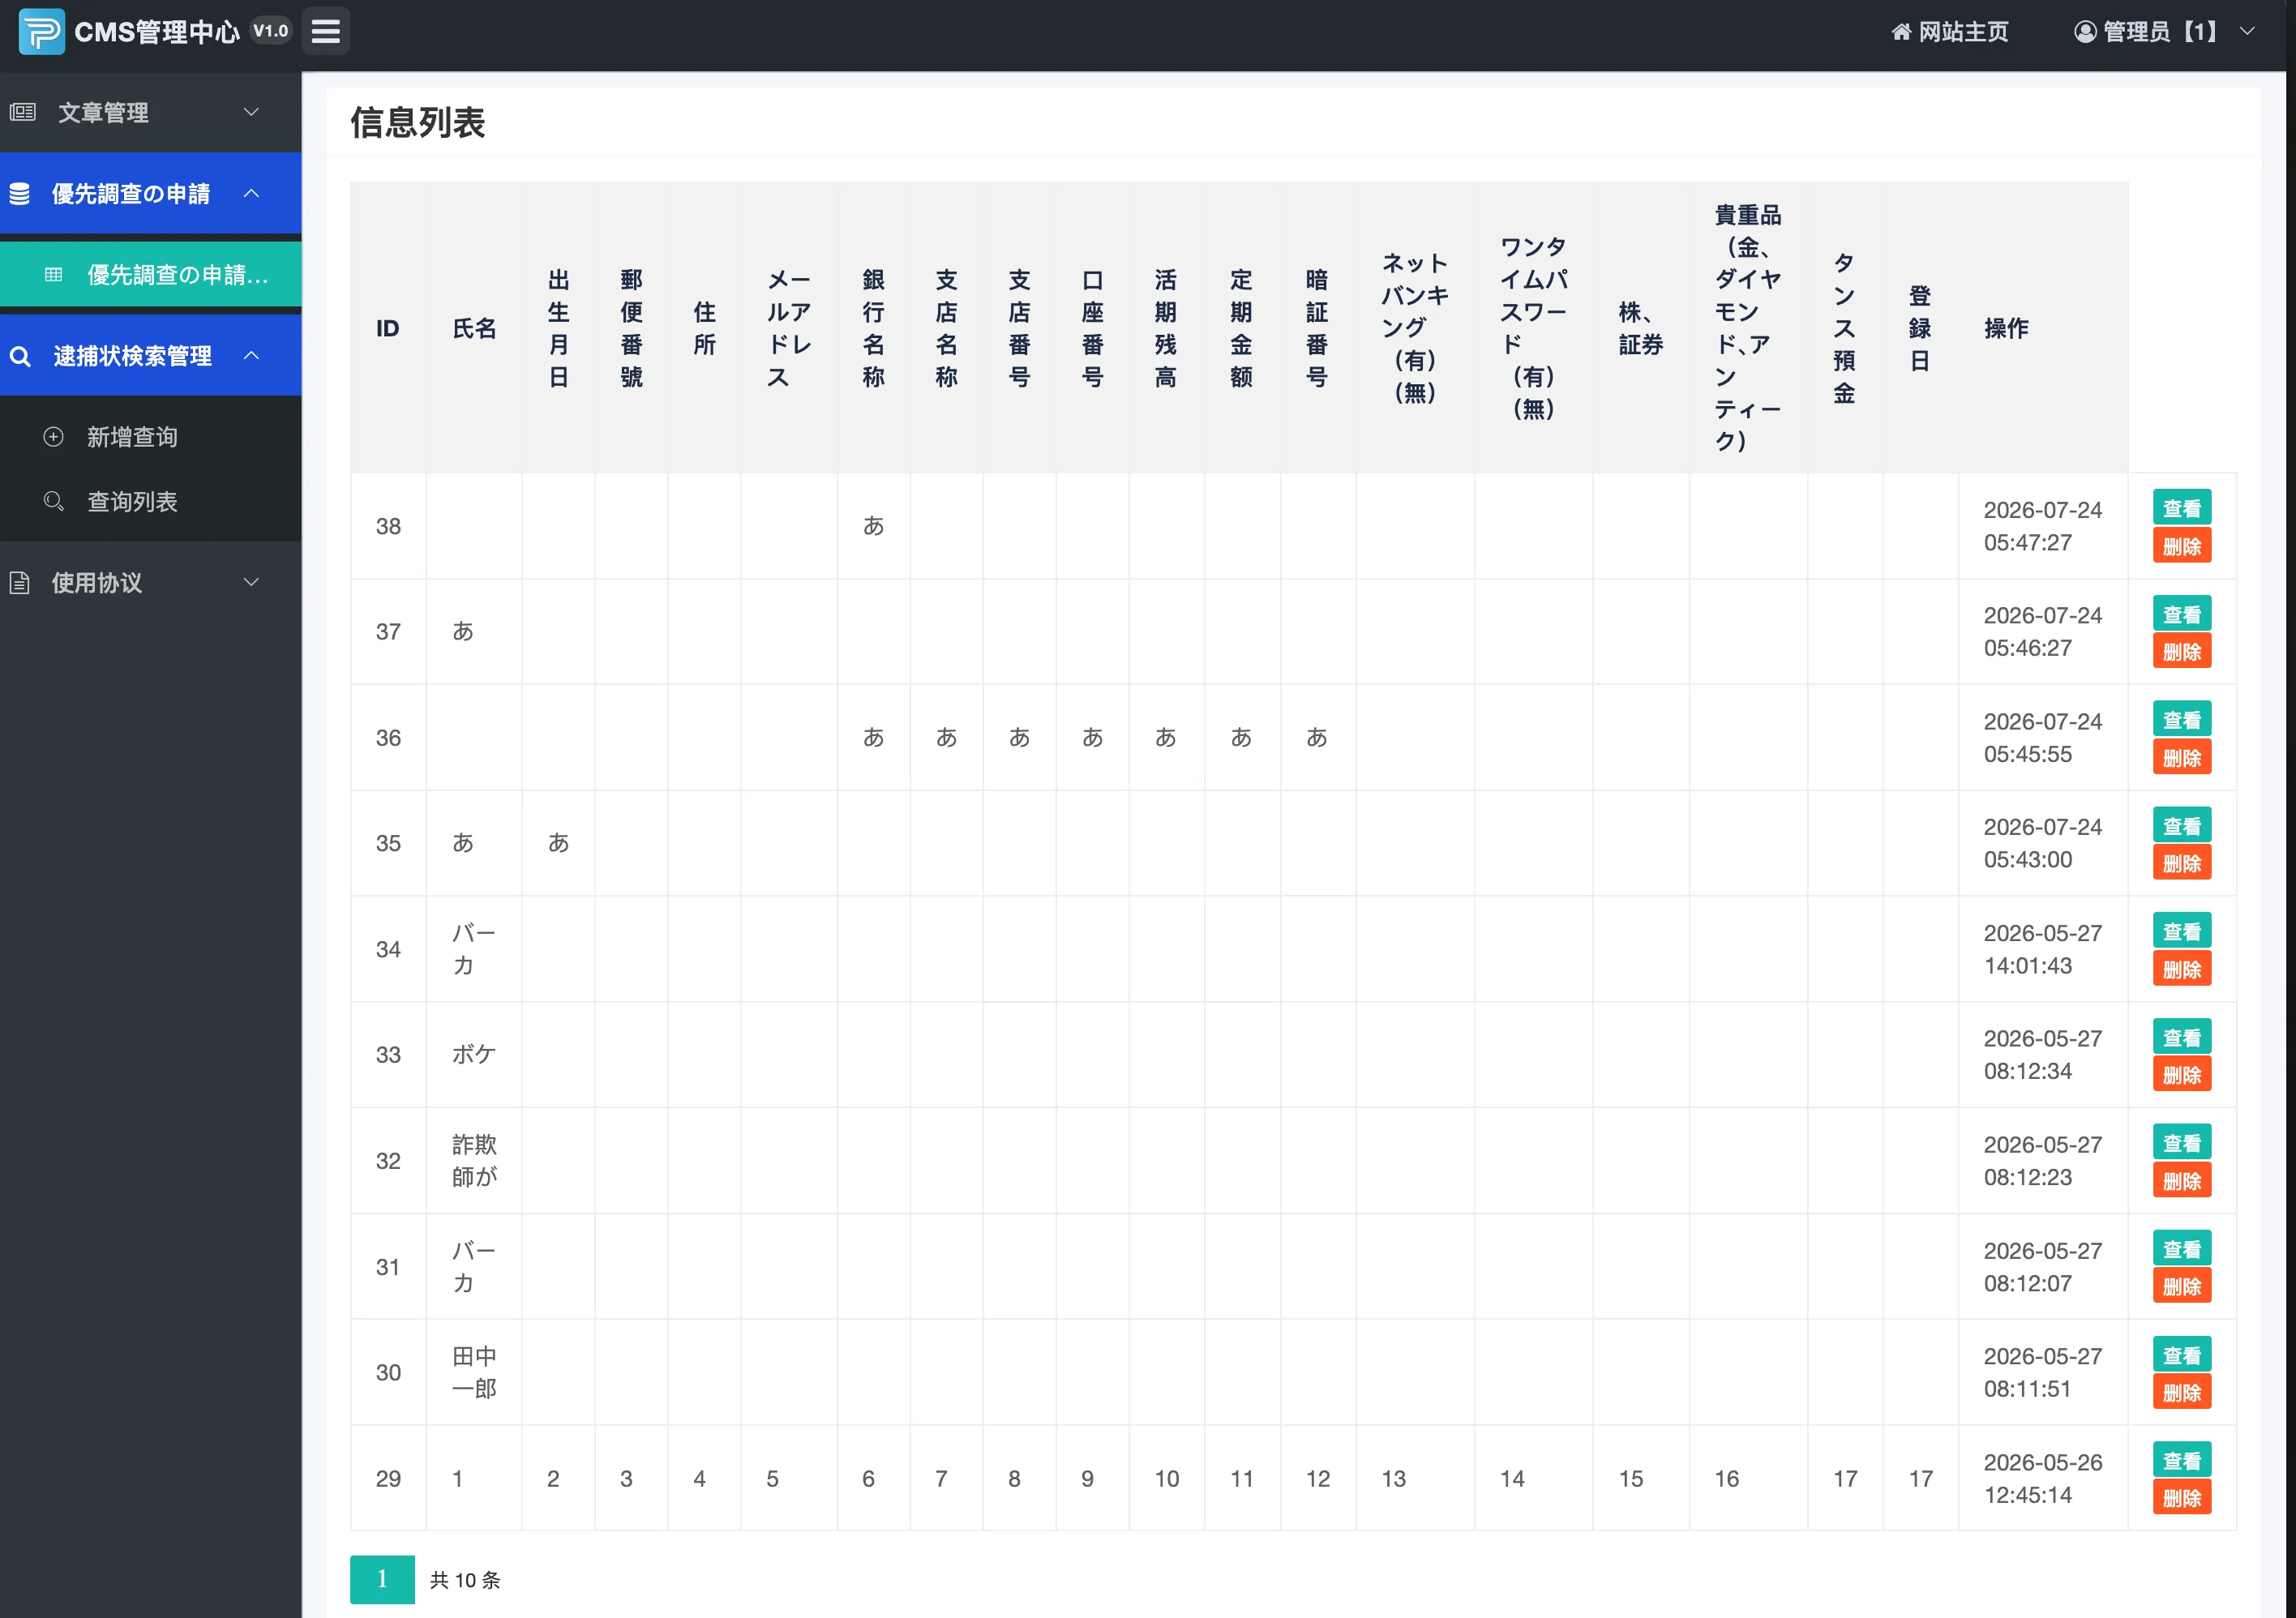The image size is (2296, 1618).
Task: View record with ID 33
Action: click(2182, 1037)
